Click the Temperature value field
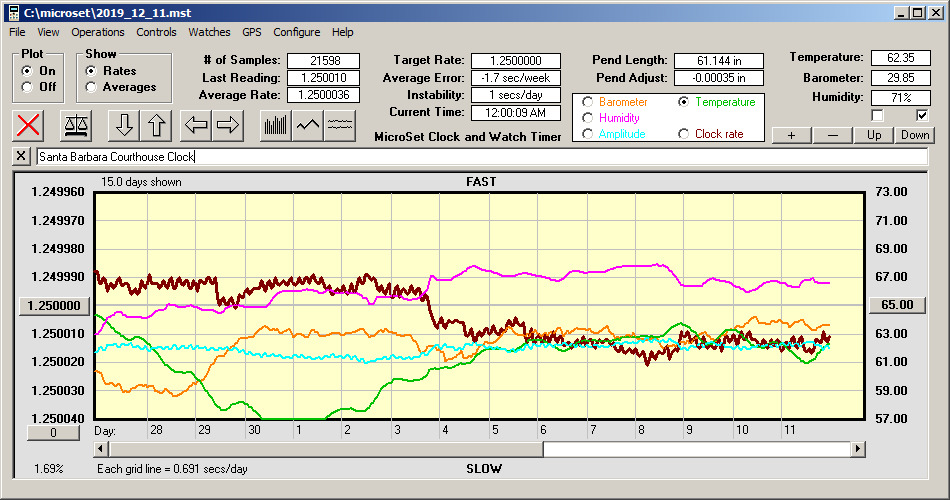This screenshot has width=950, height=500. (900, 58)
